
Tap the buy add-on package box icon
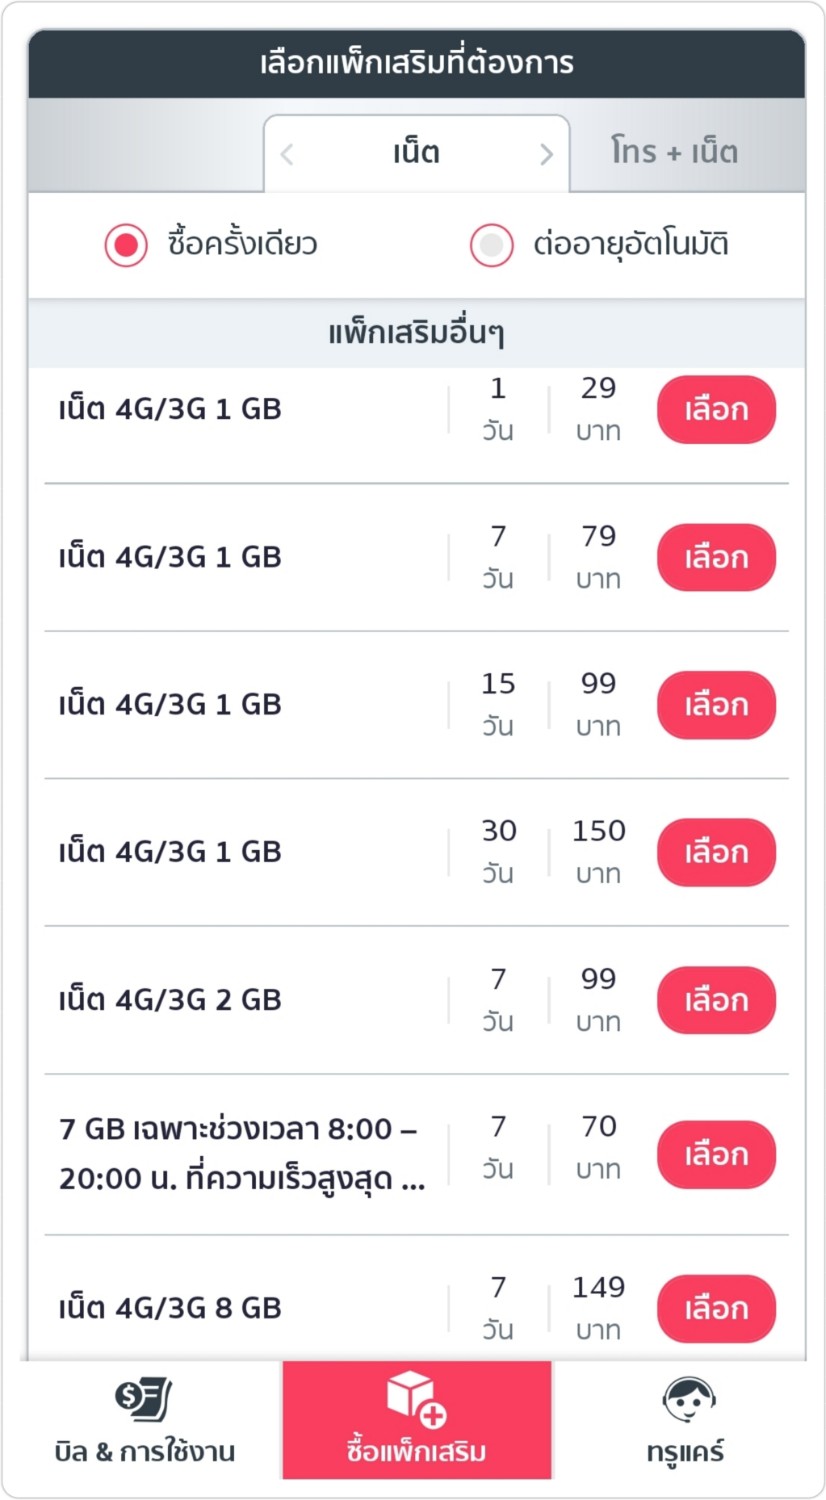[x=416, y=1398]
